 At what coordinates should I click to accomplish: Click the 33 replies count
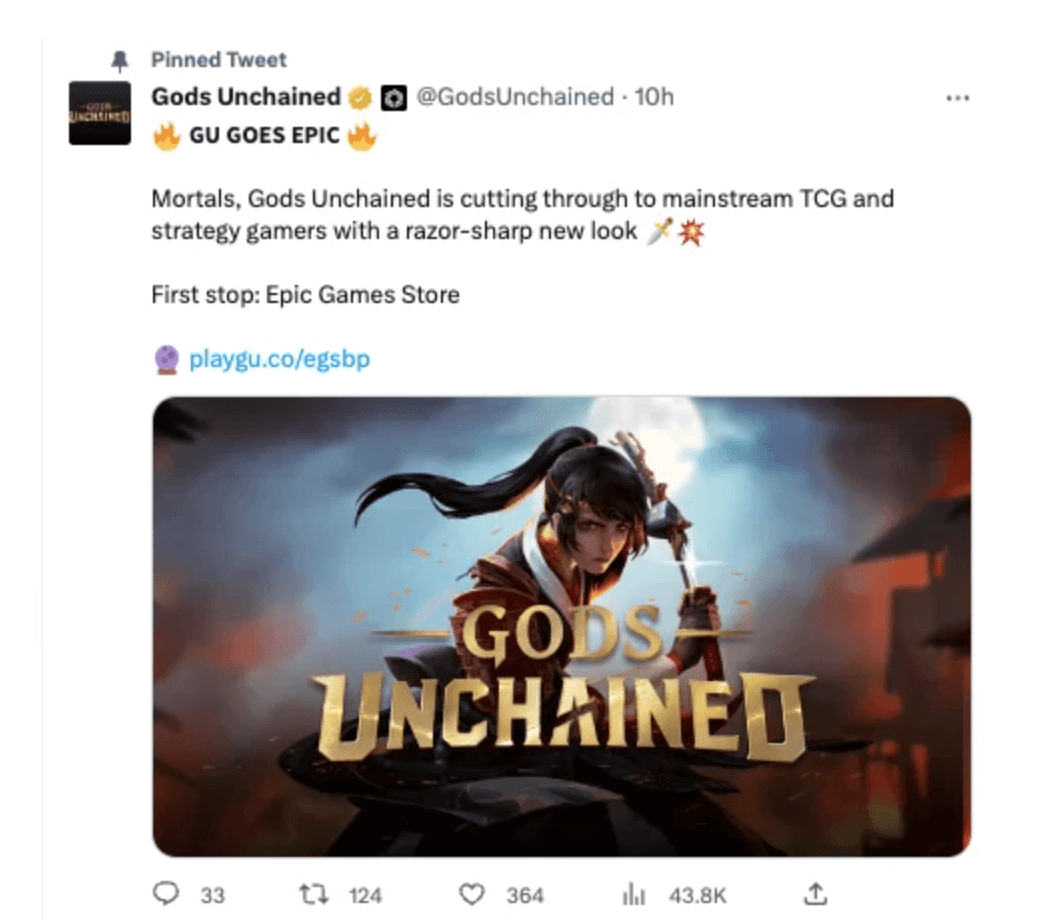tap(212, 895)
